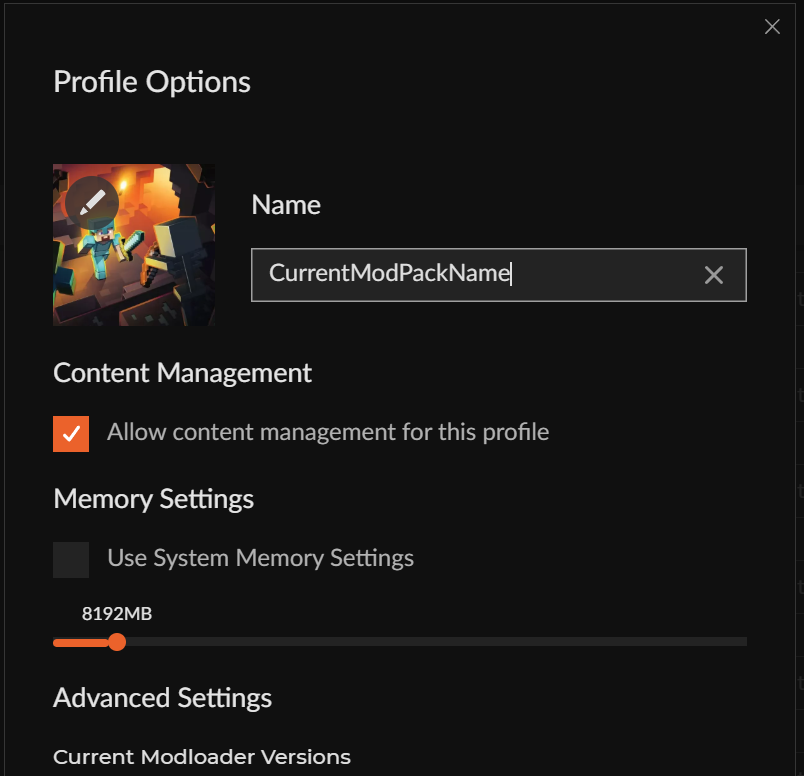The width and height of the screenshot is (804, 776).
Task: Open the Advanced Settings section heading
Action: [x=163, y=698]
